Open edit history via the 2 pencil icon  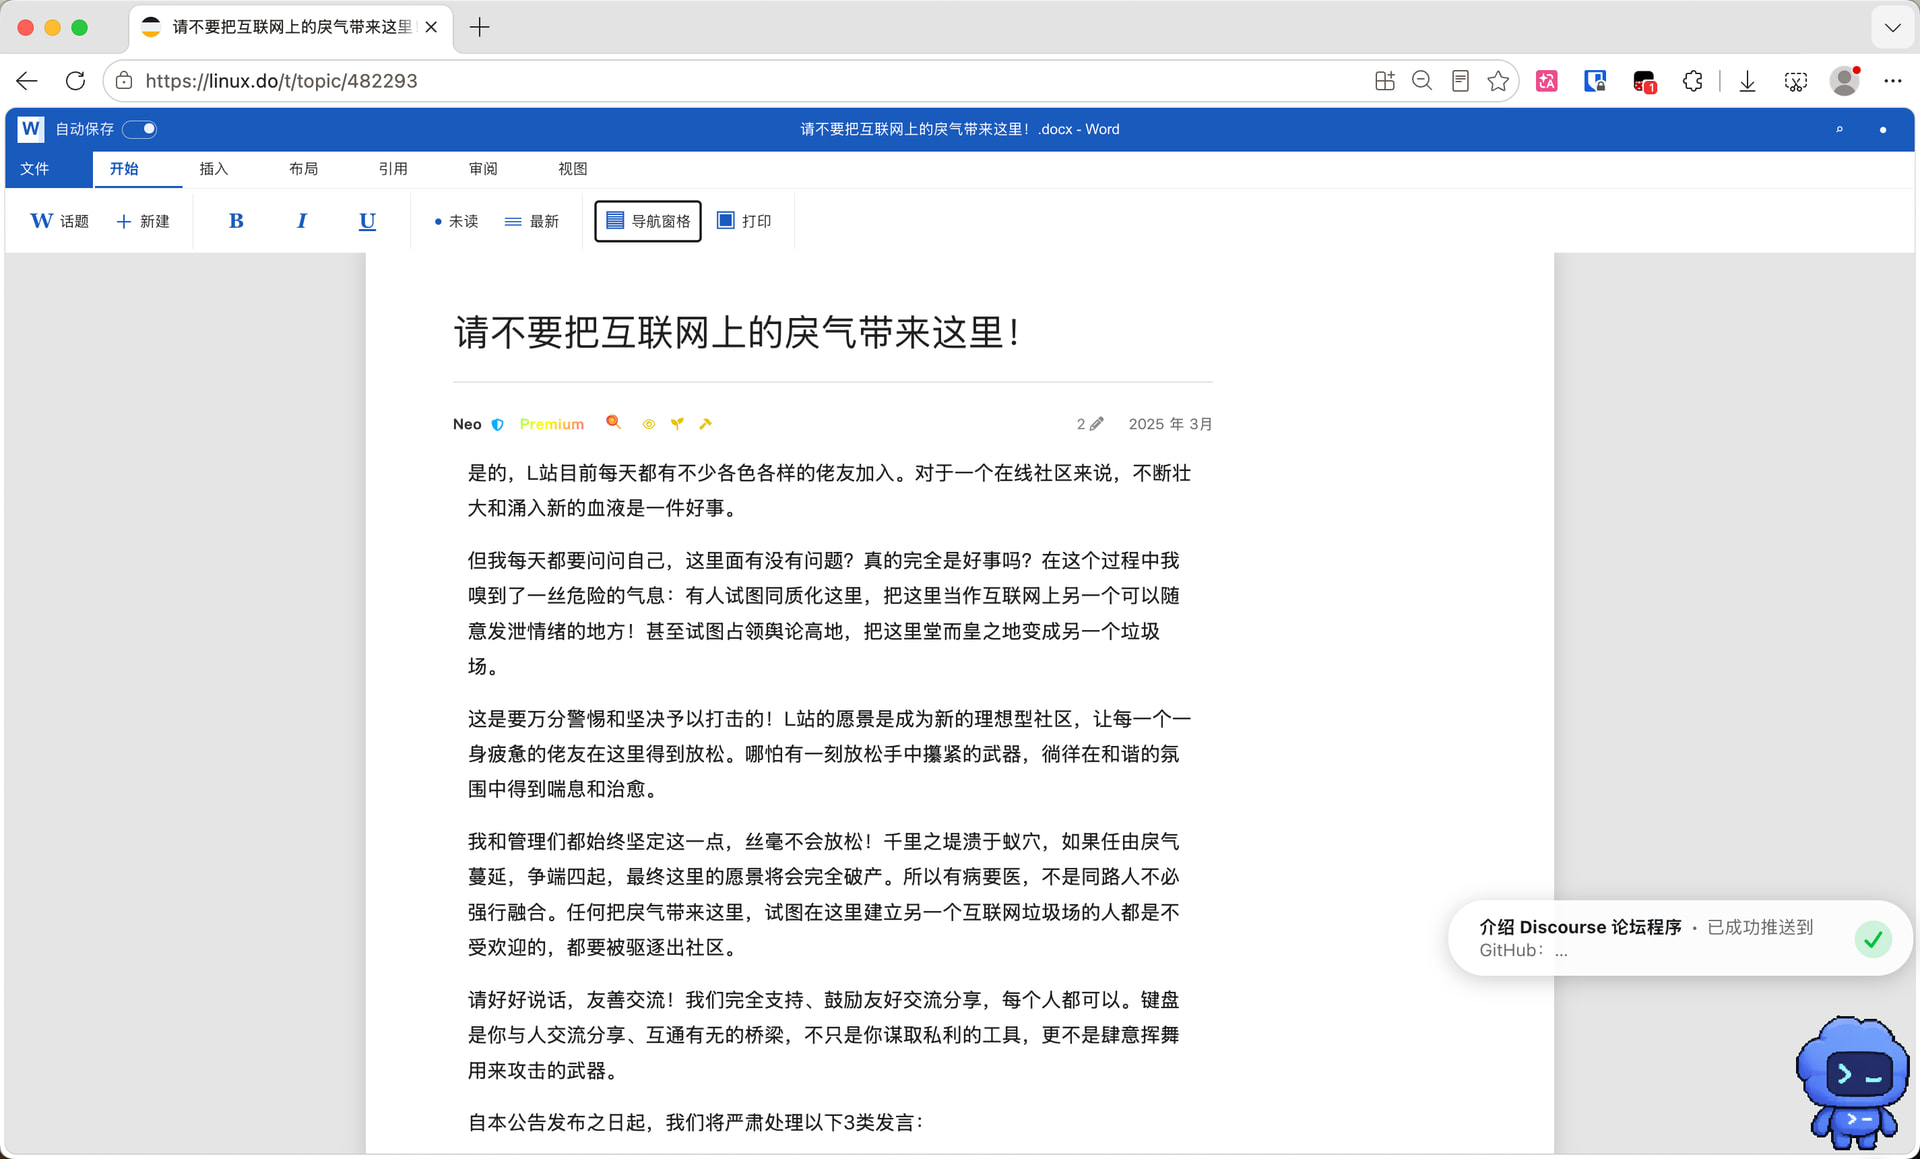pos(1090,424)
